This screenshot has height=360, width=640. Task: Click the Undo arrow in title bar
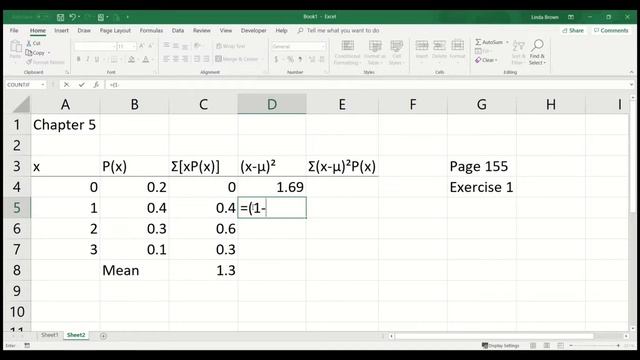point(73,17)
